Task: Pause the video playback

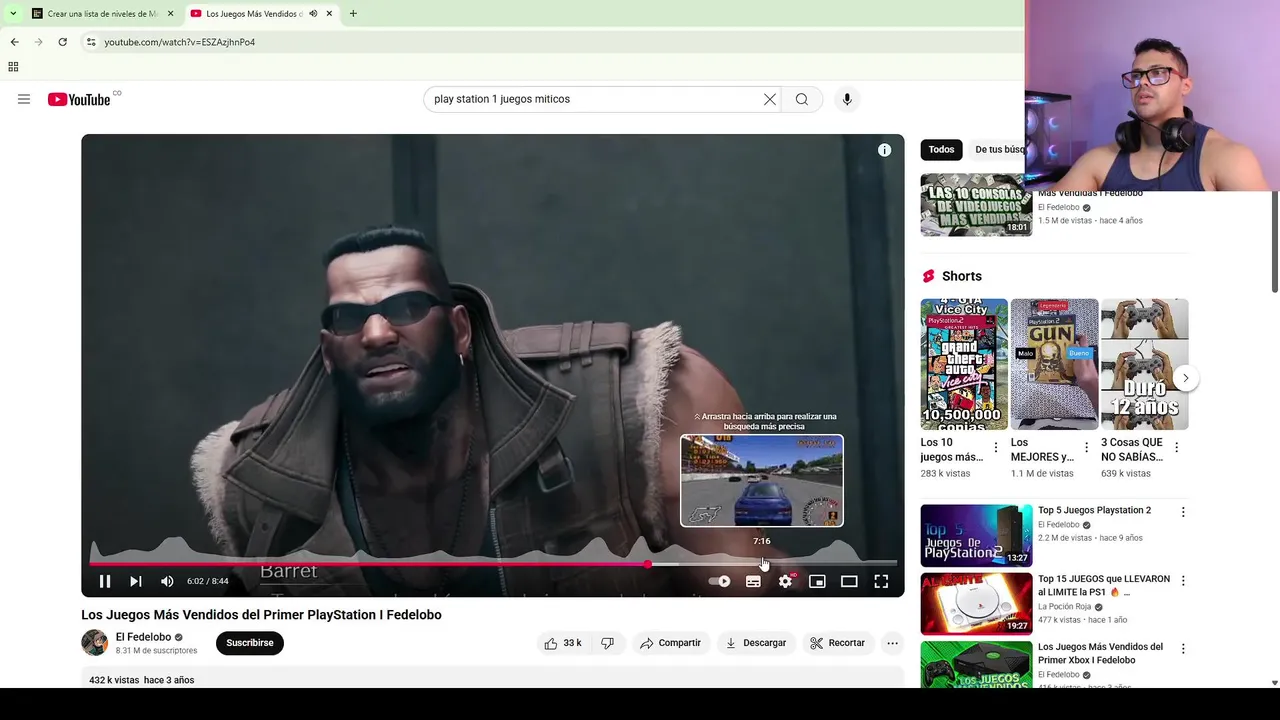Action: (x=105, y=581)
